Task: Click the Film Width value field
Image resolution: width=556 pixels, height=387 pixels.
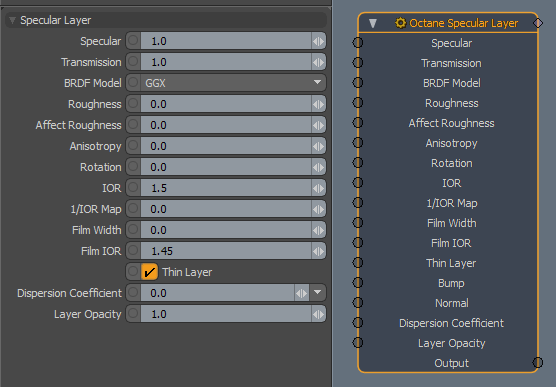Action: click(226, 230)
